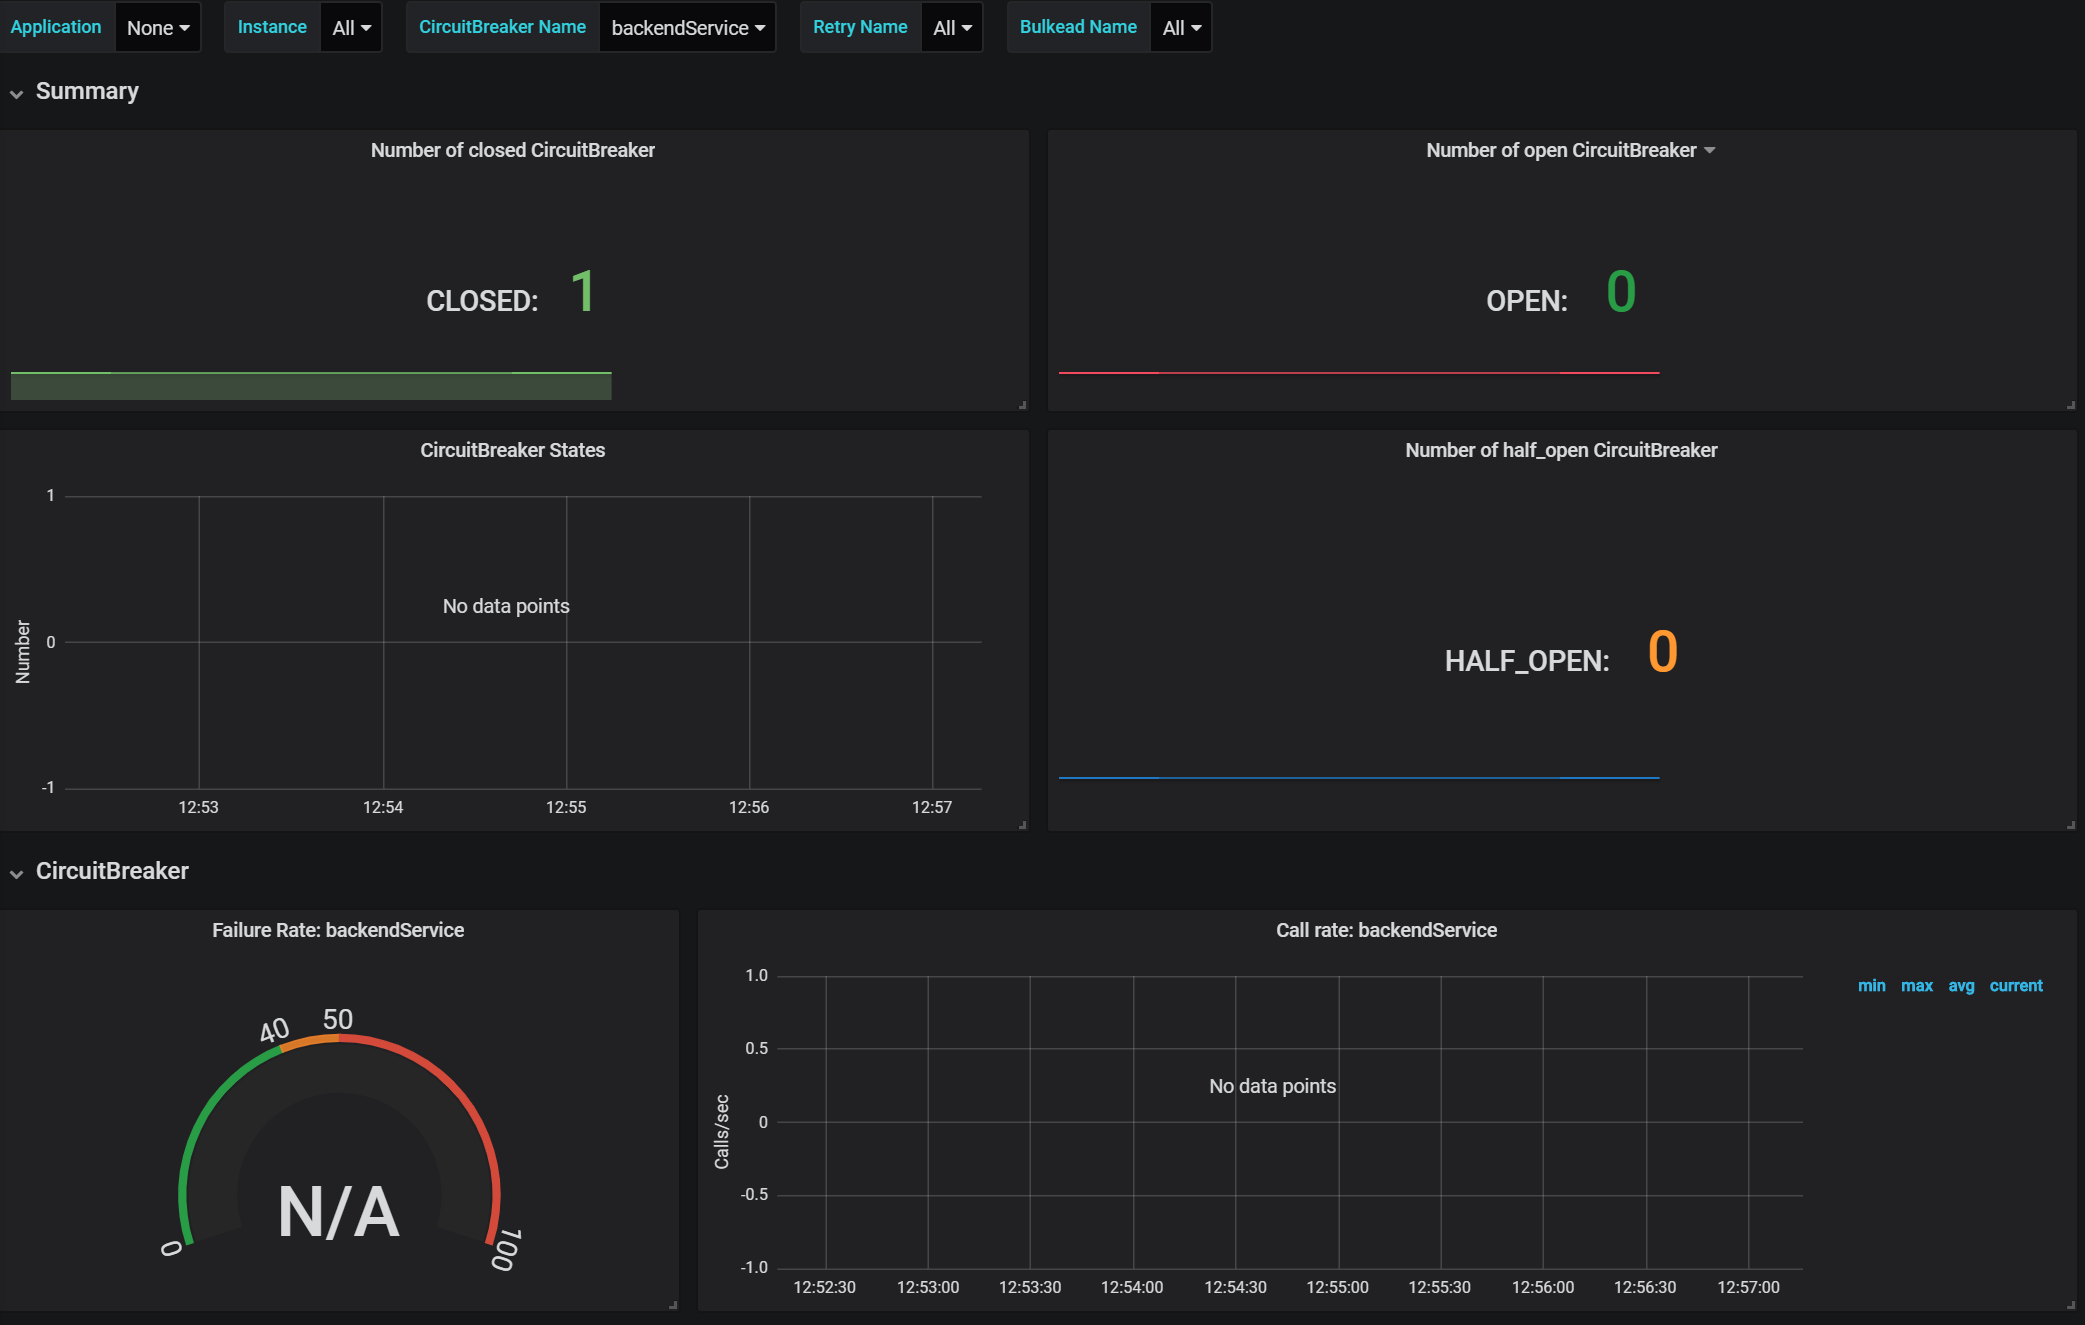Open the Retry Name All dropdown
The height and width of the screenshot is (1325, 2085).
(952, 28)
